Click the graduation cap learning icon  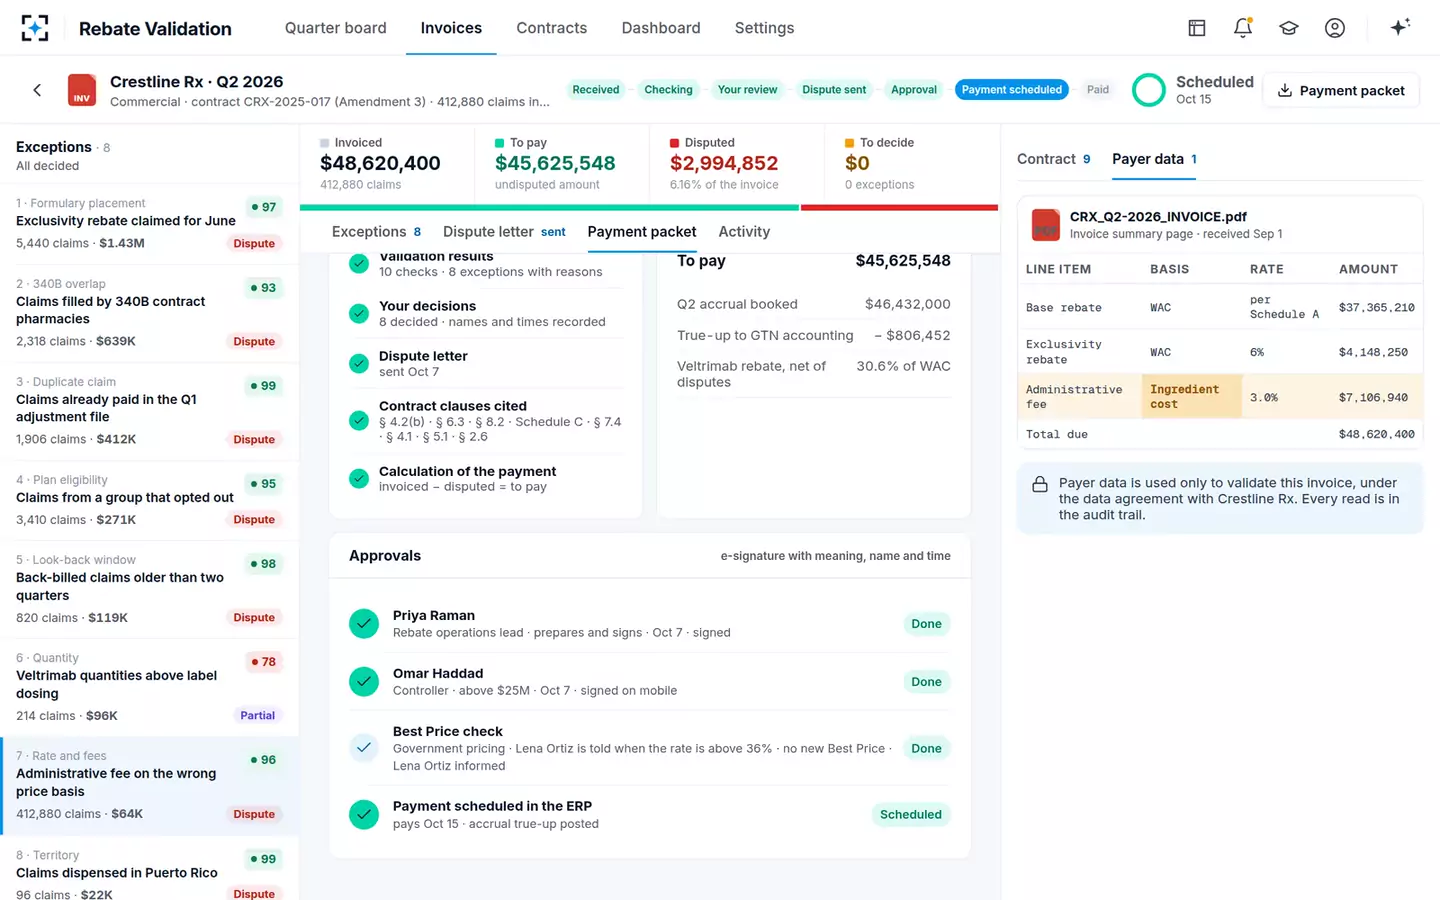point(1289,28)
